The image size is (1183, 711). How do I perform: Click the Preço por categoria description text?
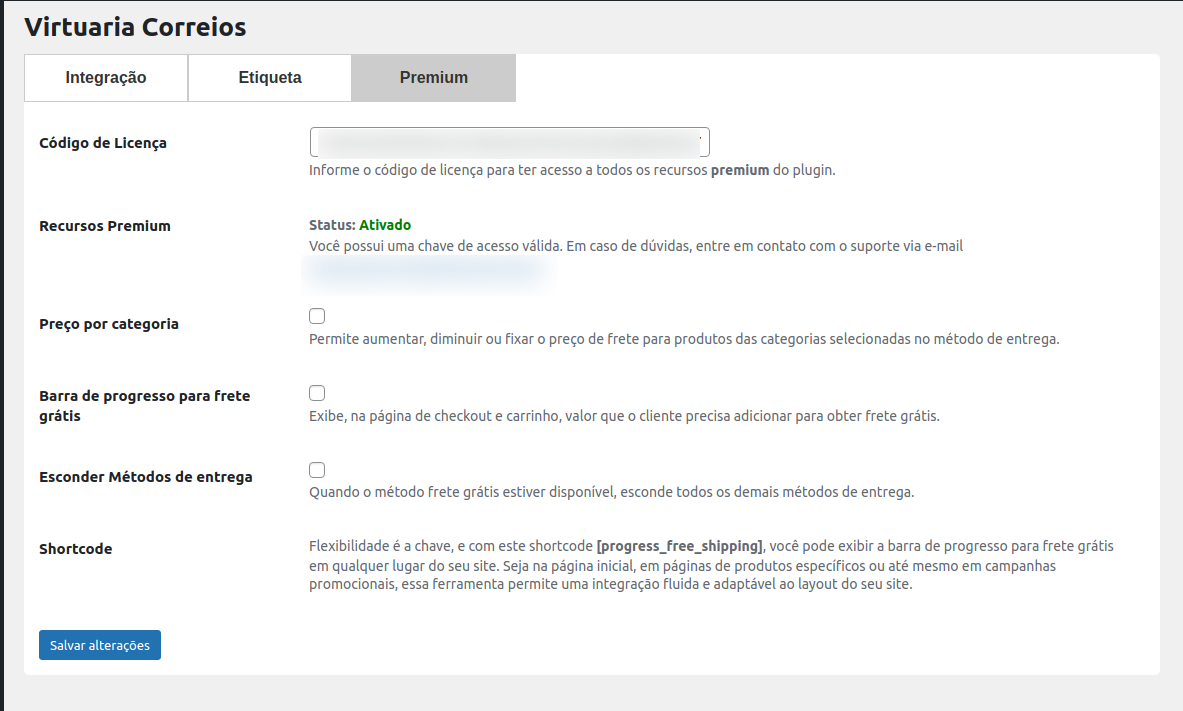[x=683, y=339]
